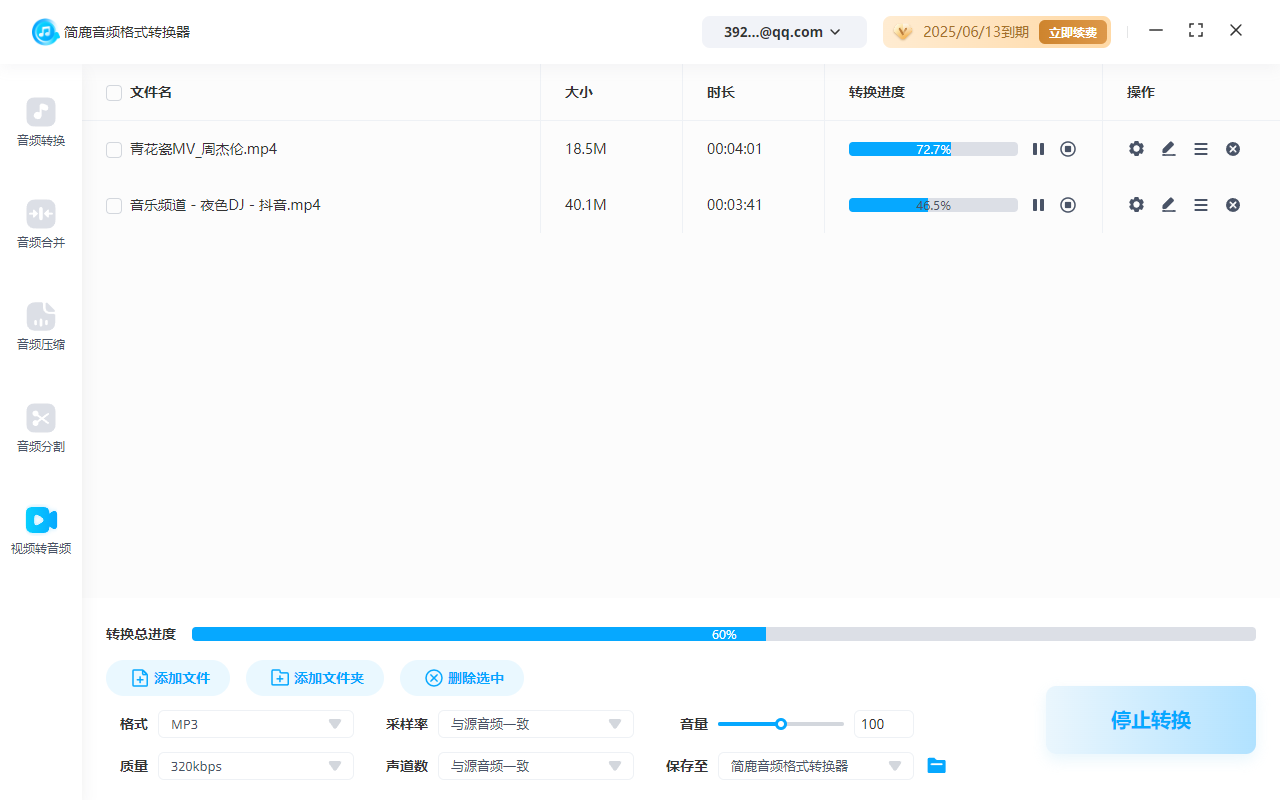Viewport: 1280px width, 800px height.
Task: Click the 添加文件 button
Action: coord(168,678)
